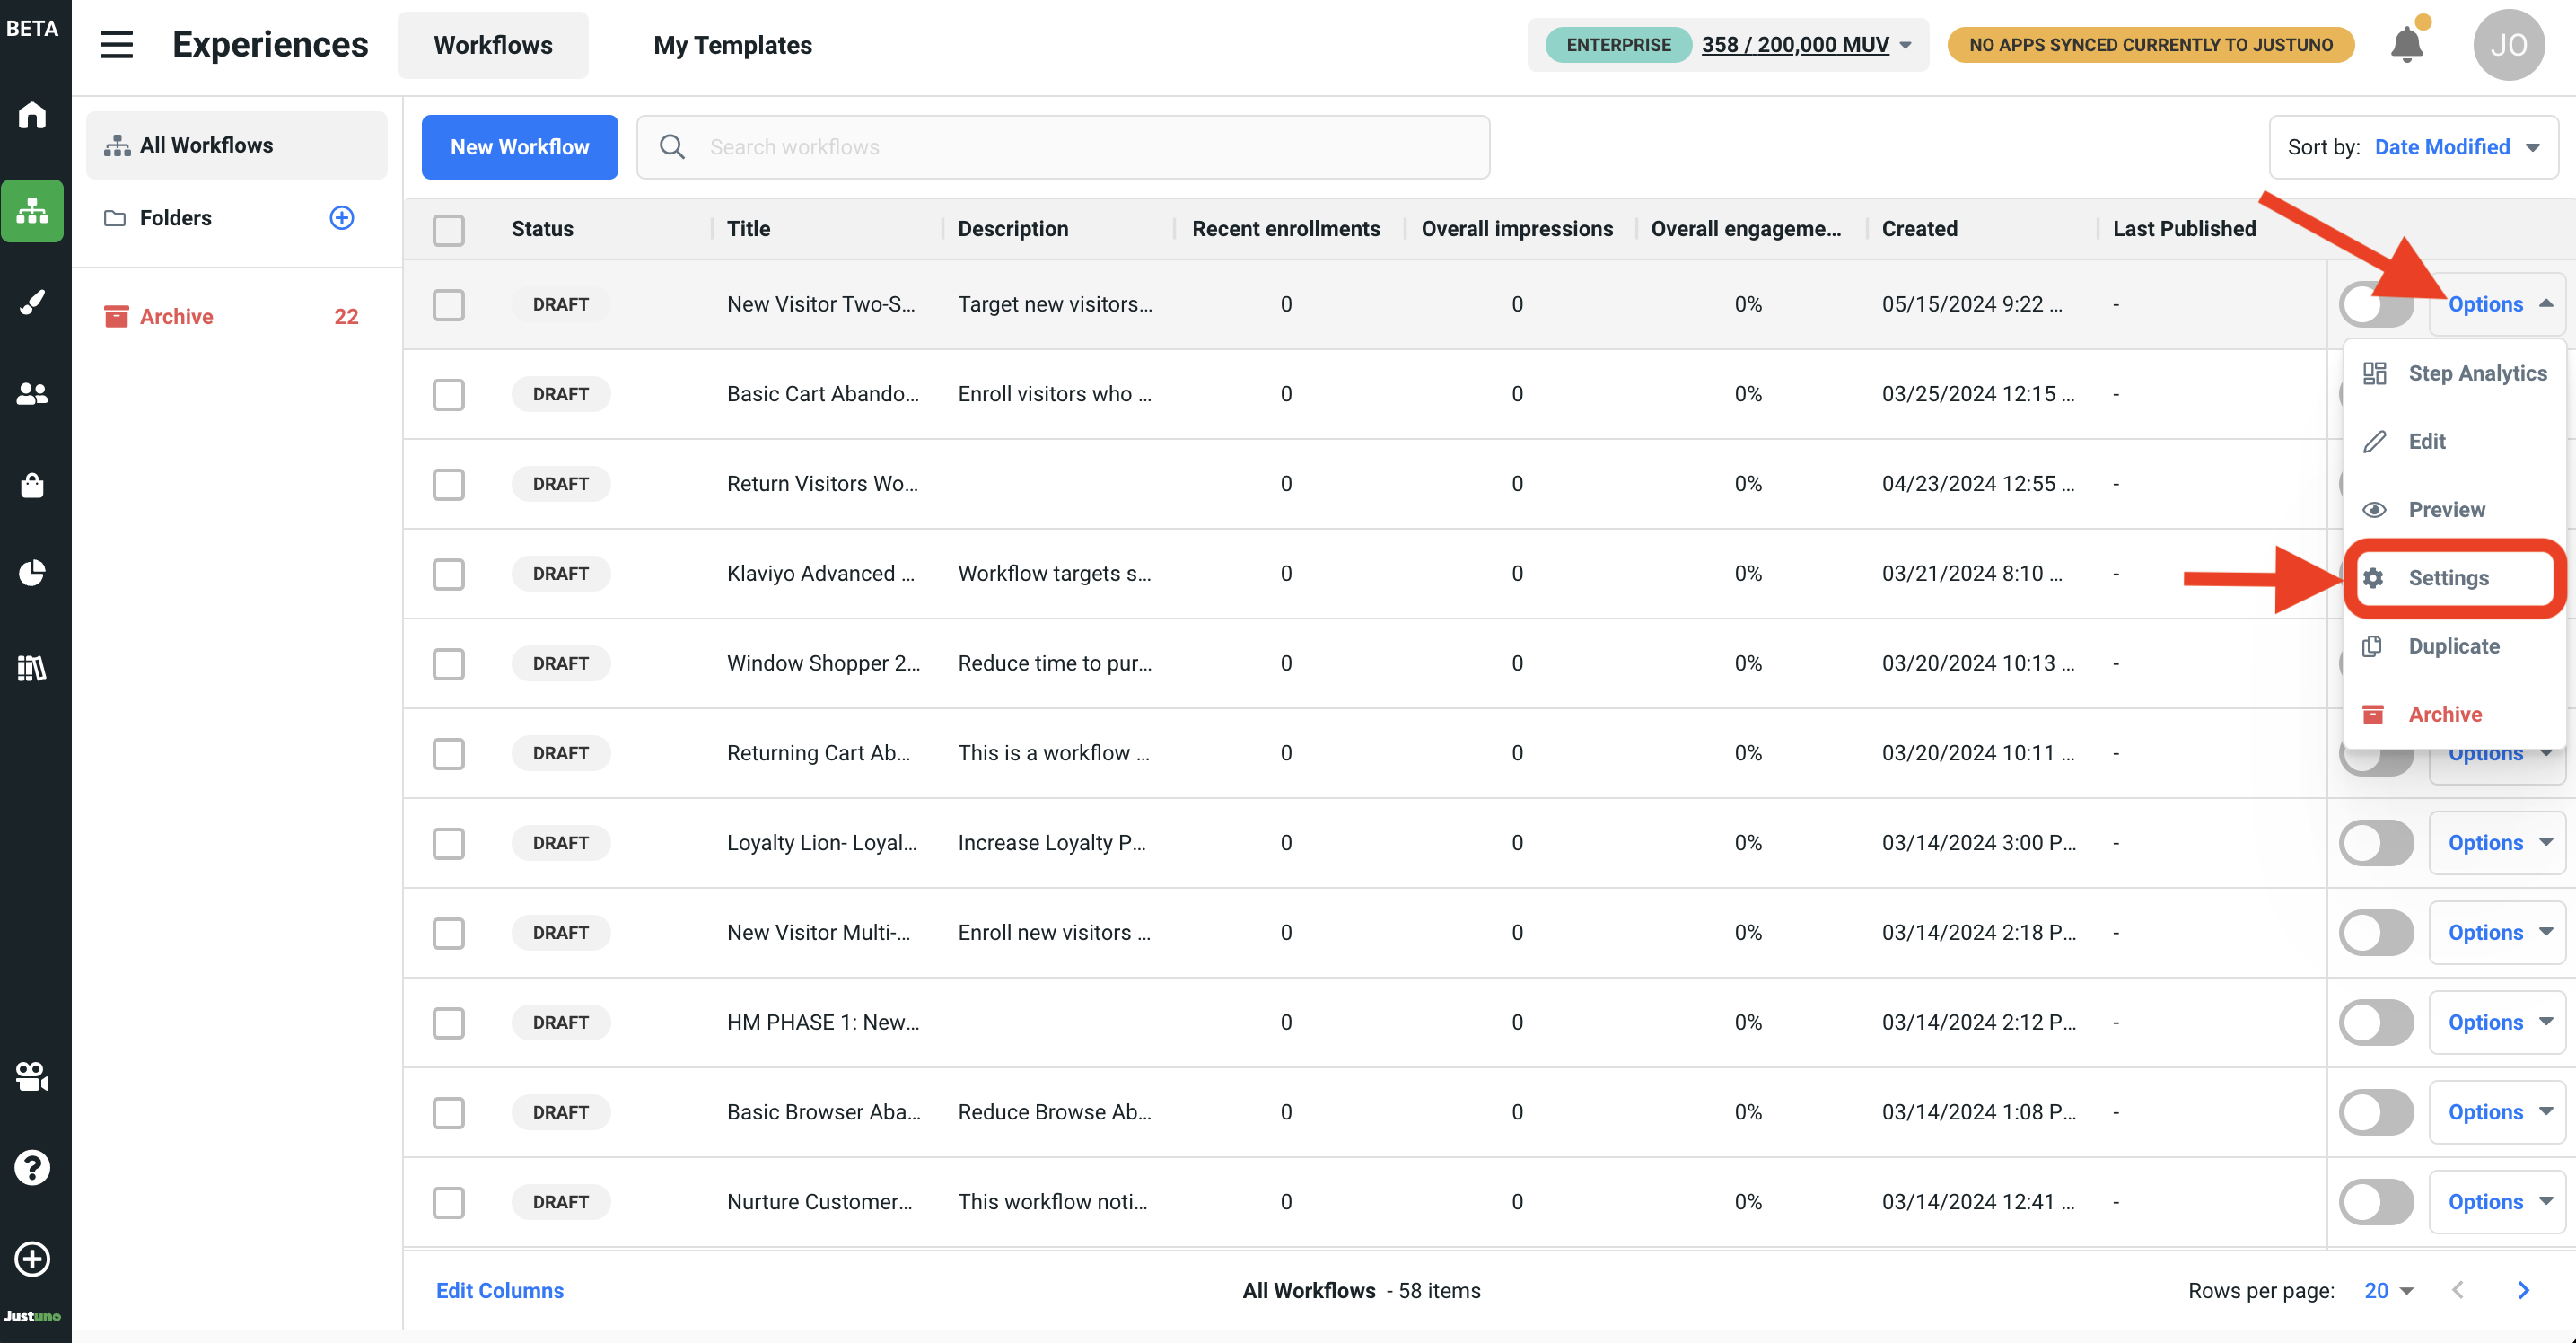The width and height of the screenshot is (2576, 1343).
Task: Switch to the My Templates tab
Action: [732, 45]
